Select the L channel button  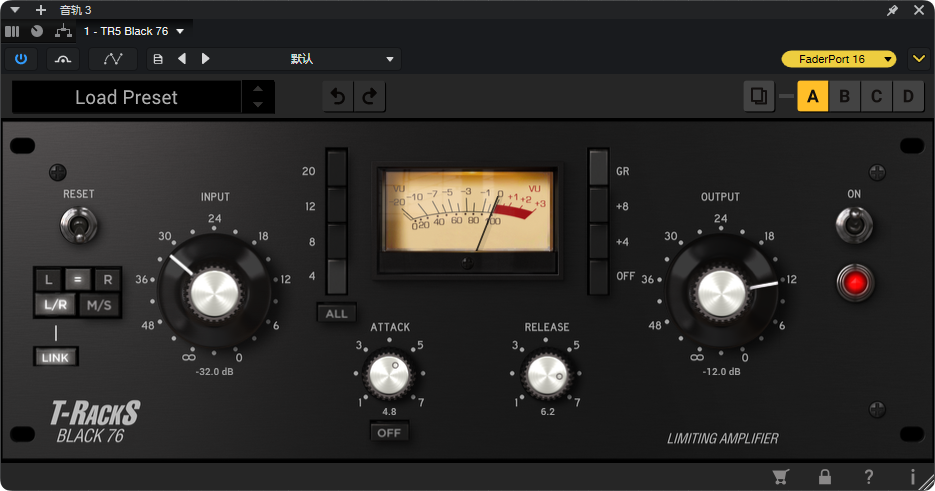[x=48, y=279]
